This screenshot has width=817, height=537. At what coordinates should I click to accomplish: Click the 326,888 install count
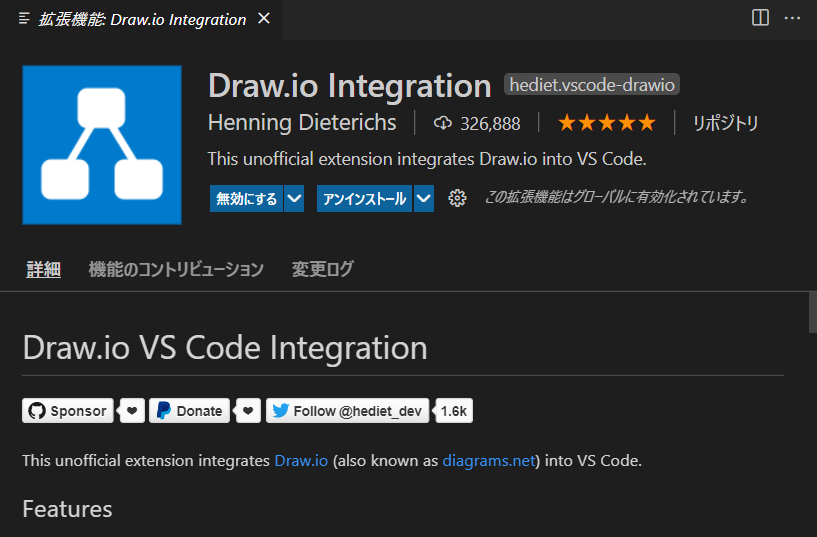(477, 123)
